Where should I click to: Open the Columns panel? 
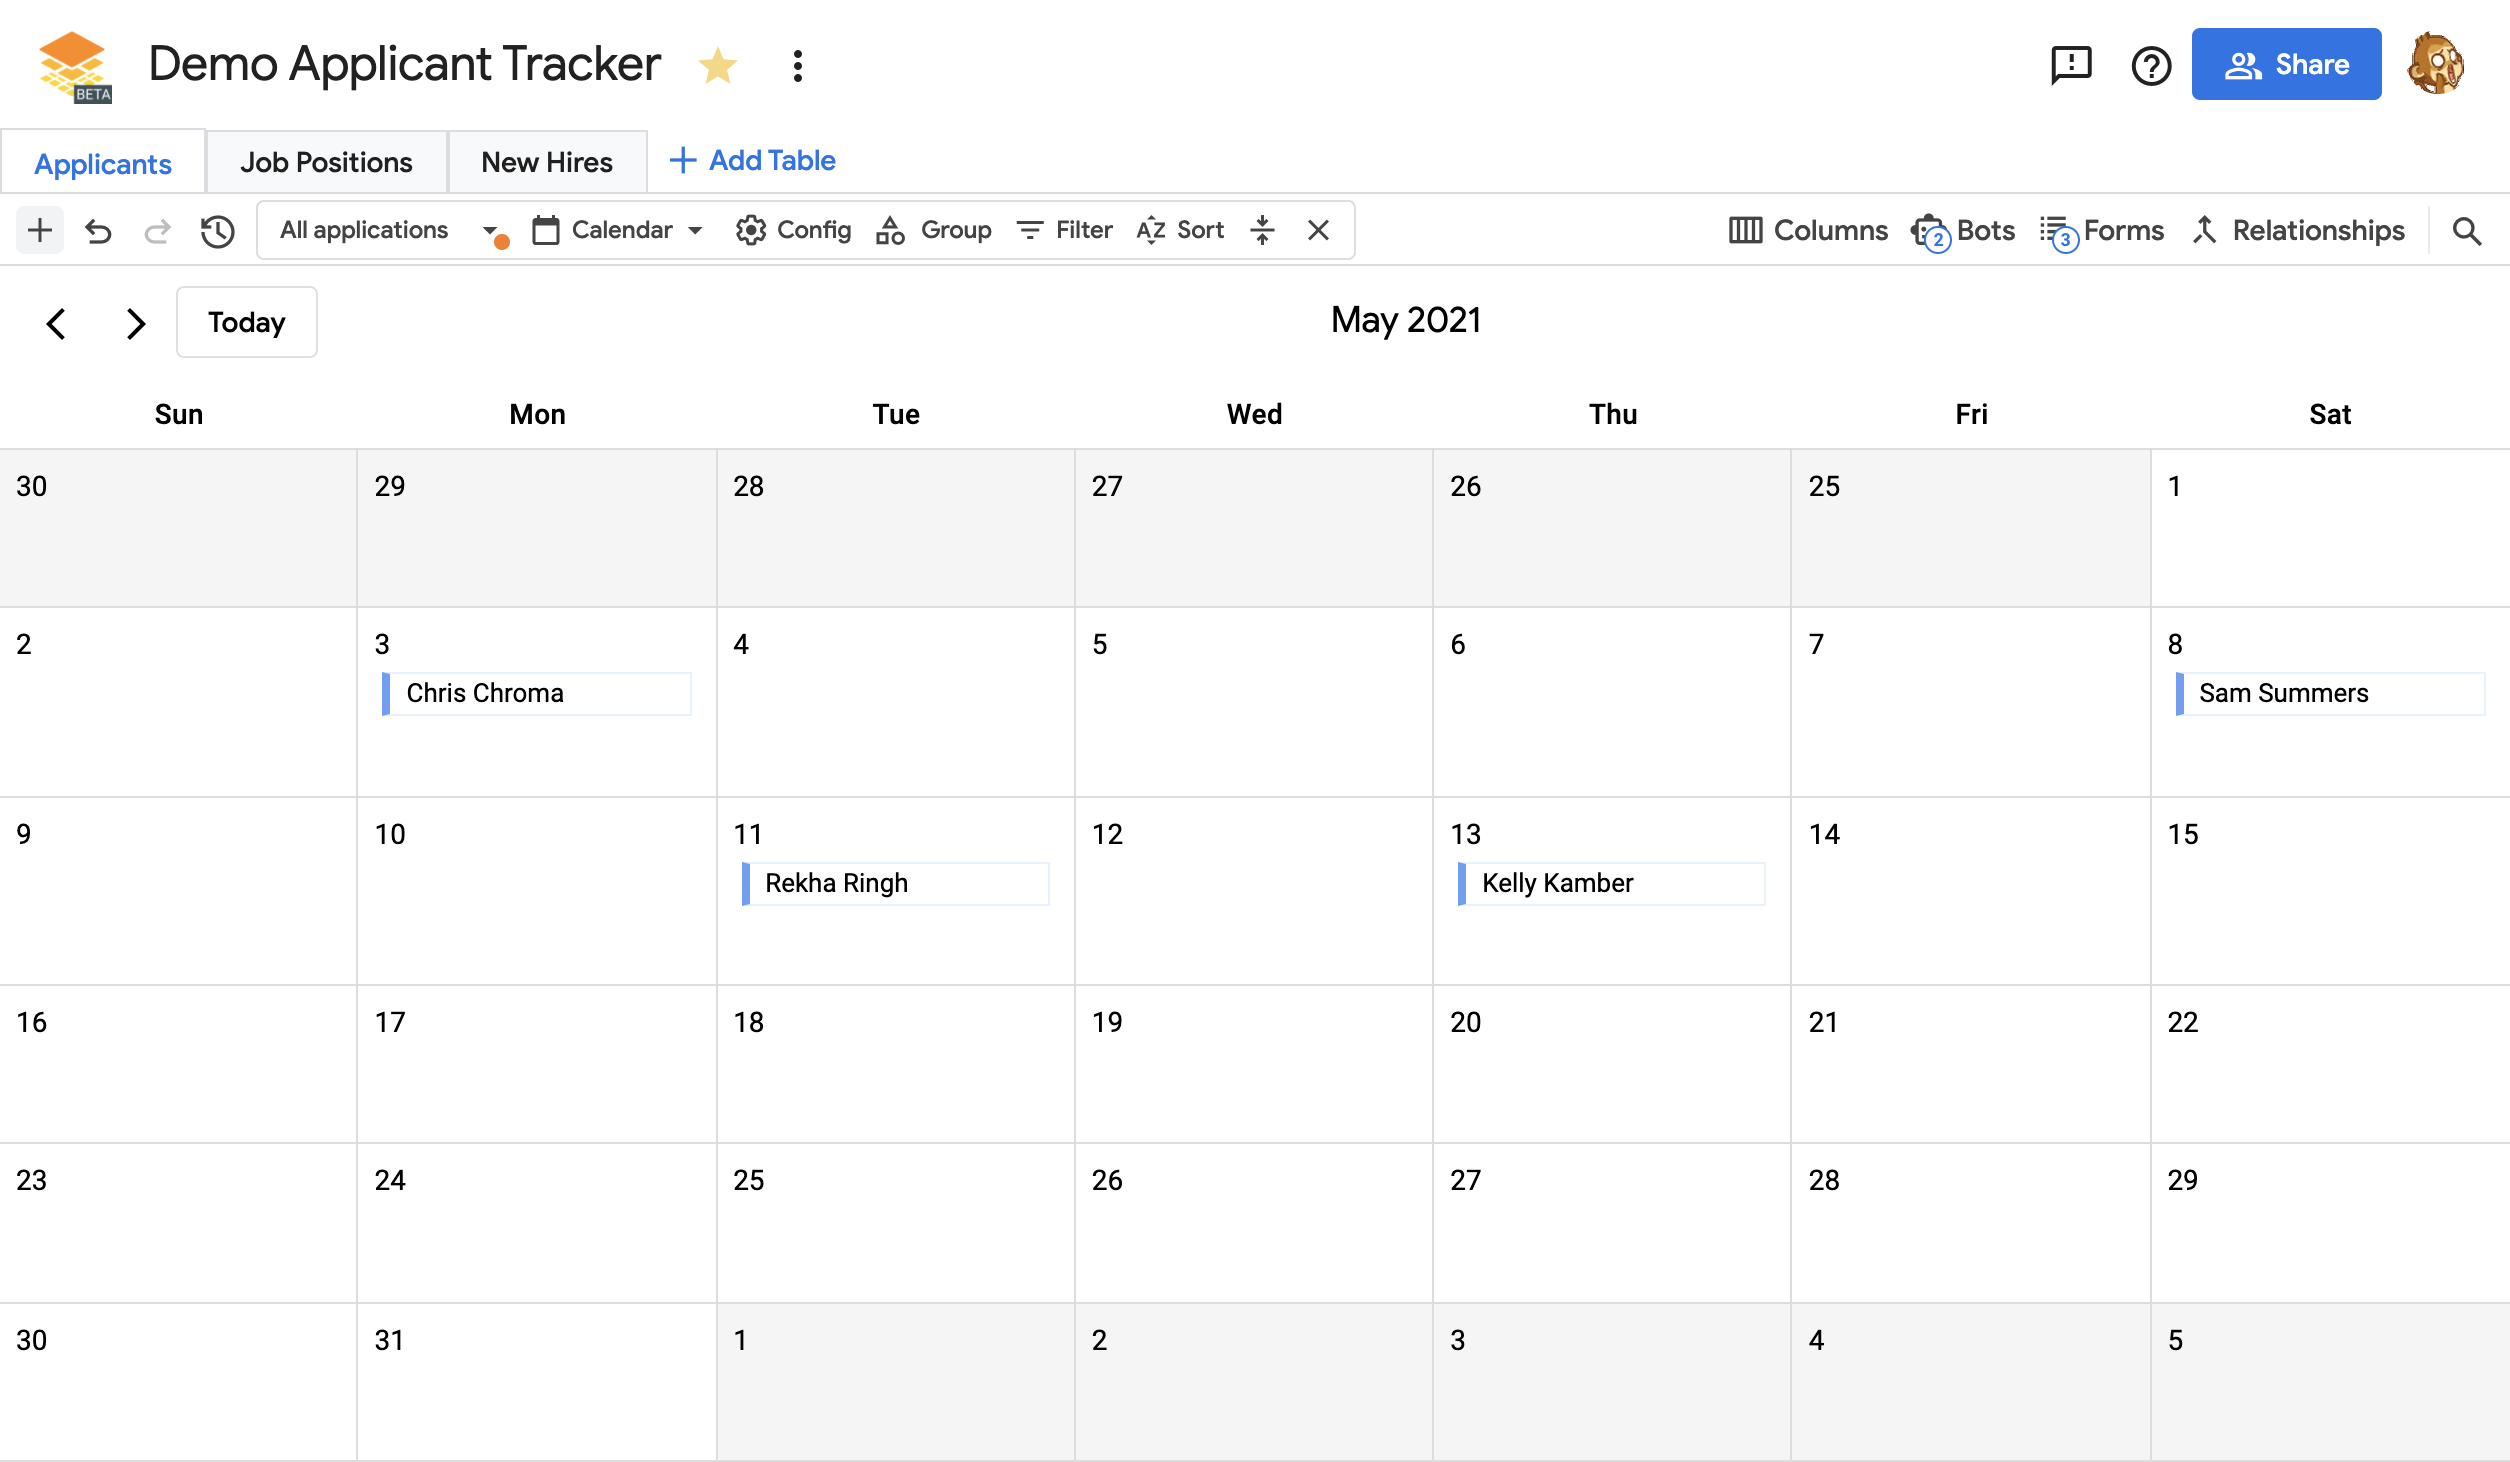pyautogui.click(x=1808, y=230)
